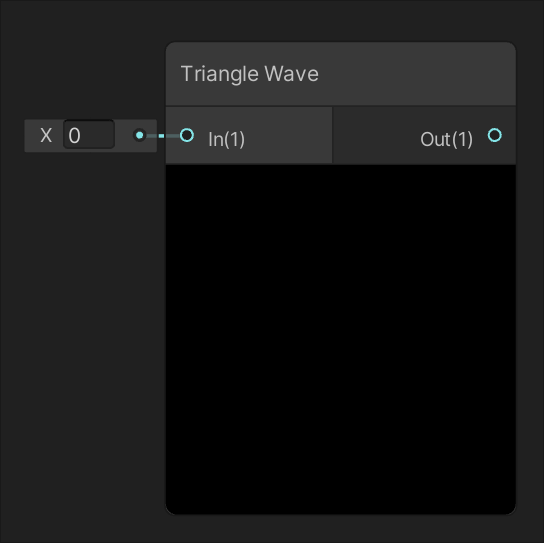Click the output slot row left of Out(1)
Viewport: 544px width, 543px height.
[x=375, y=135]
